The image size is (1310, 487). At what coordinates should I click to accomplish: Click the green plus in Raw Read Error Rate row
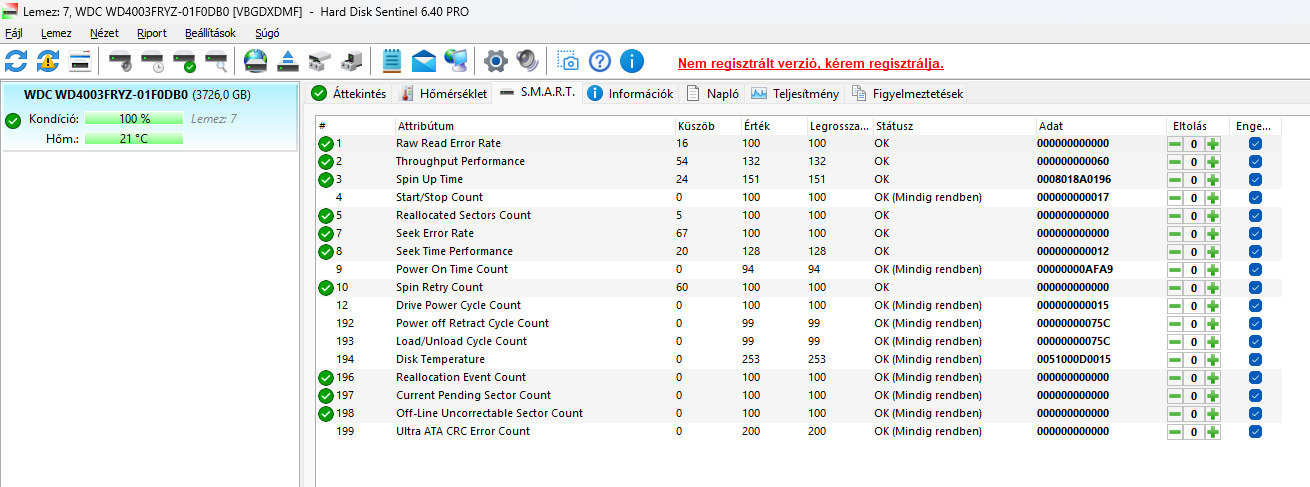tap(1213, 144)
